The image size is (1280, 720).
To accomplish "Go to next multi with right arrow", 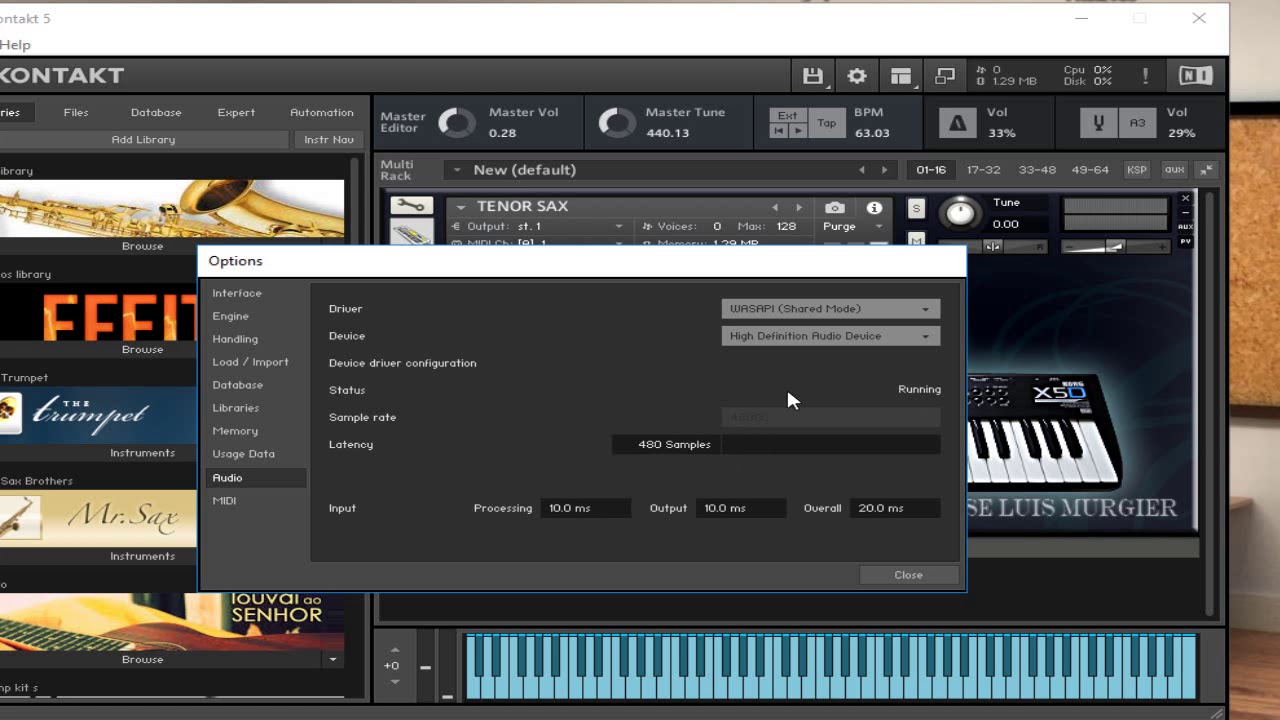I will pos(884,170).
